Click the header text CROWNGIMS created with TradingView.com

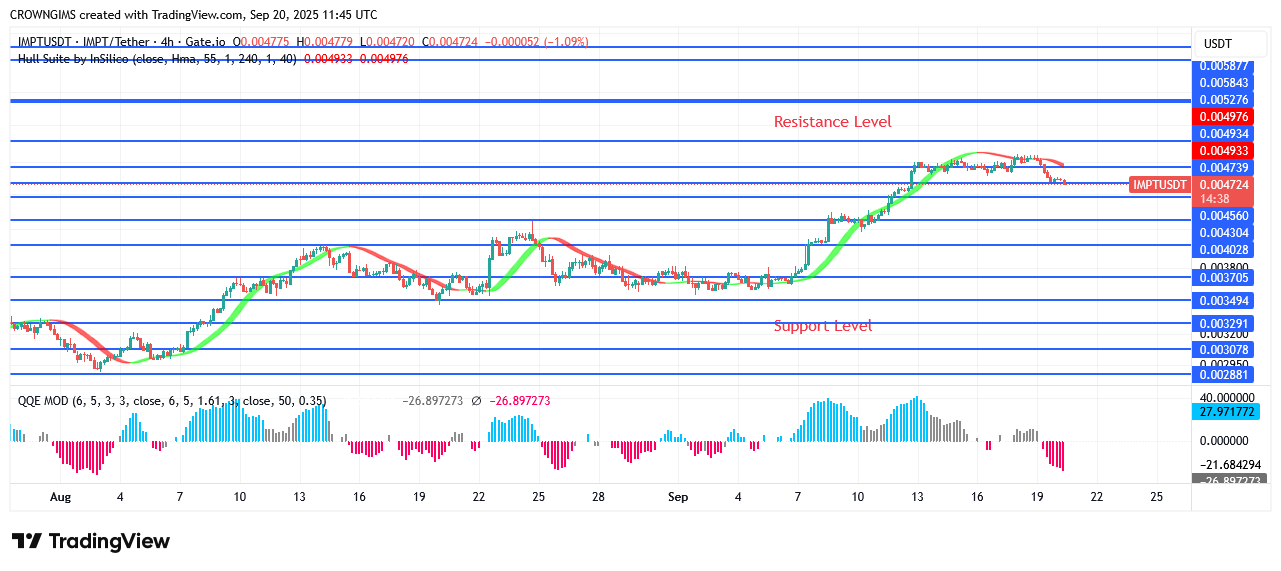[194, 15]
